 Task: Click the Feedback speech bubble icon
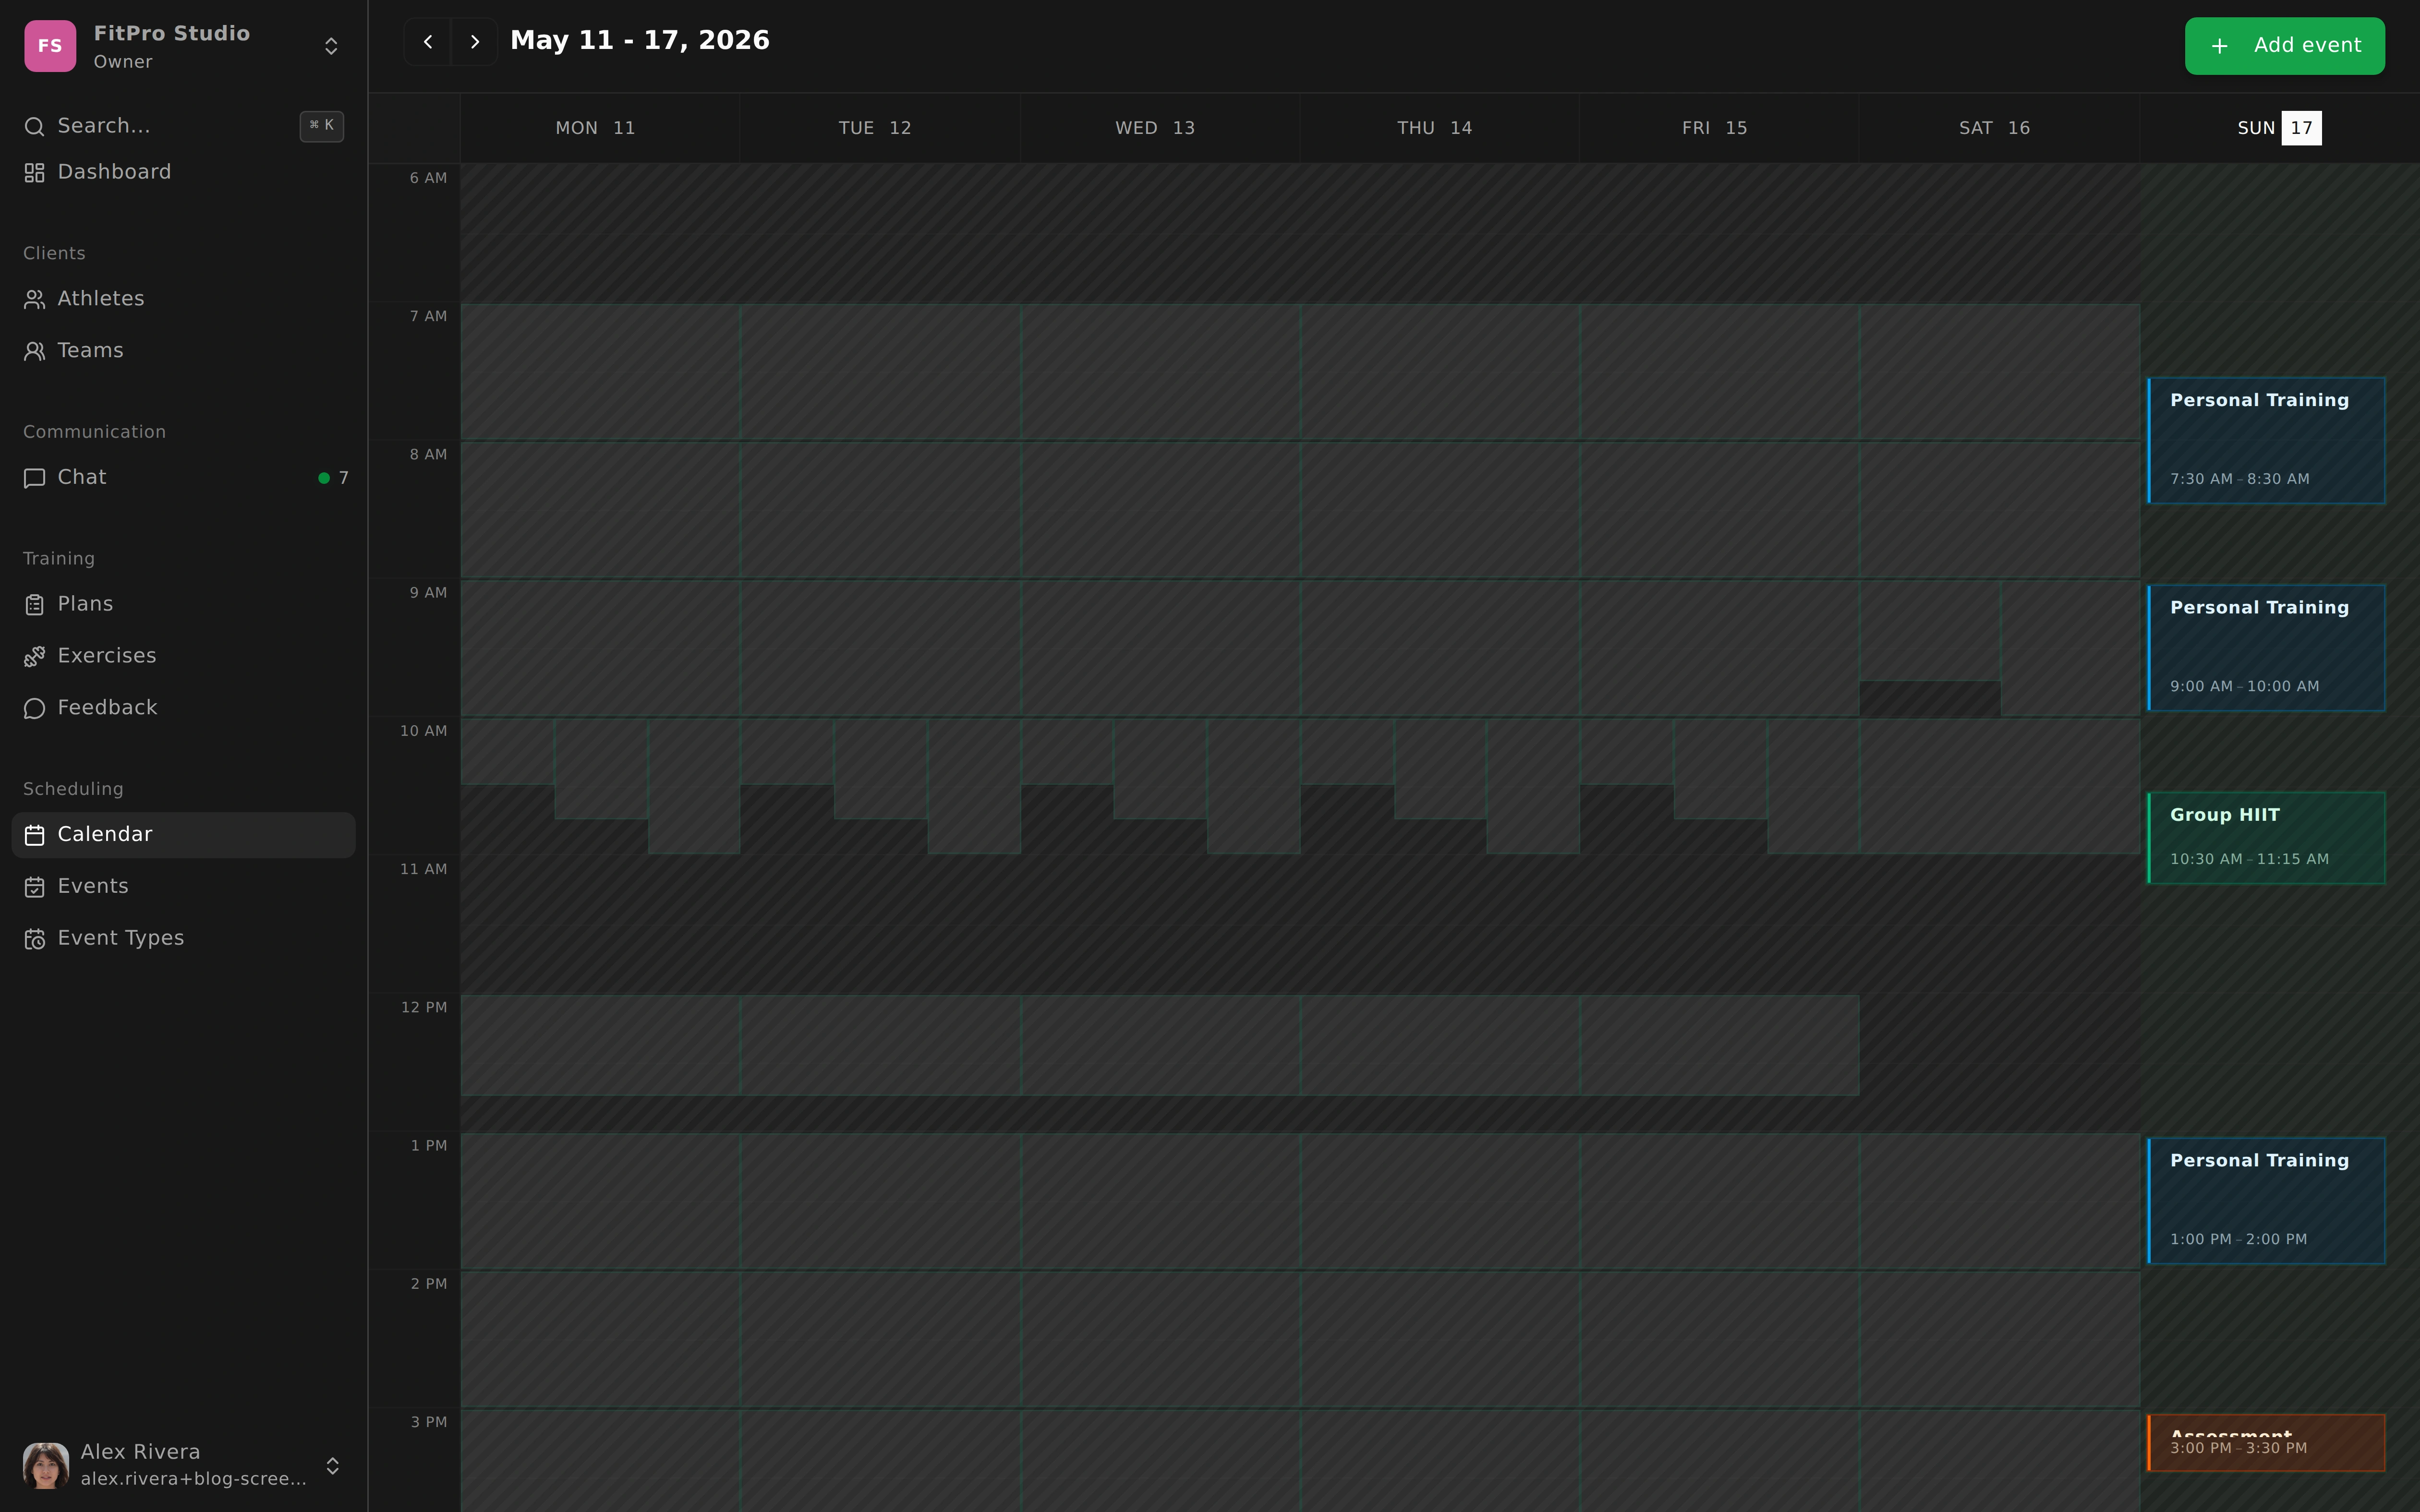tap(34, 709)
